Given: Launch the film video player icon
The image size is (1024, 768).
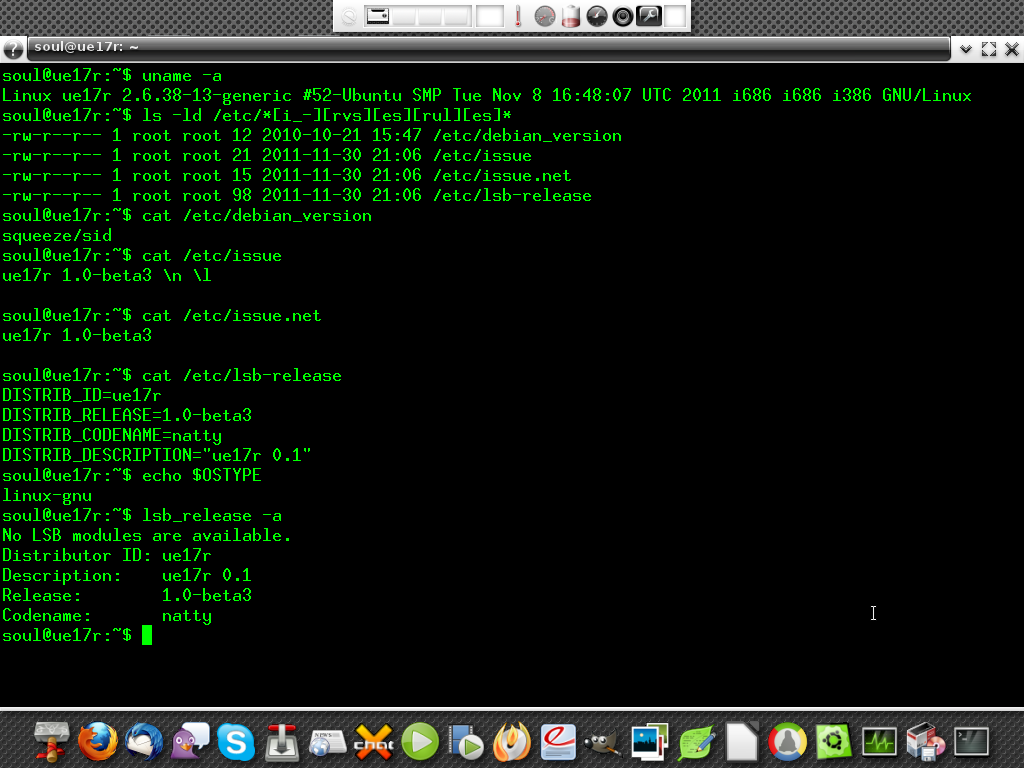Looking at the screenshot, I should (x=466, y=742).
